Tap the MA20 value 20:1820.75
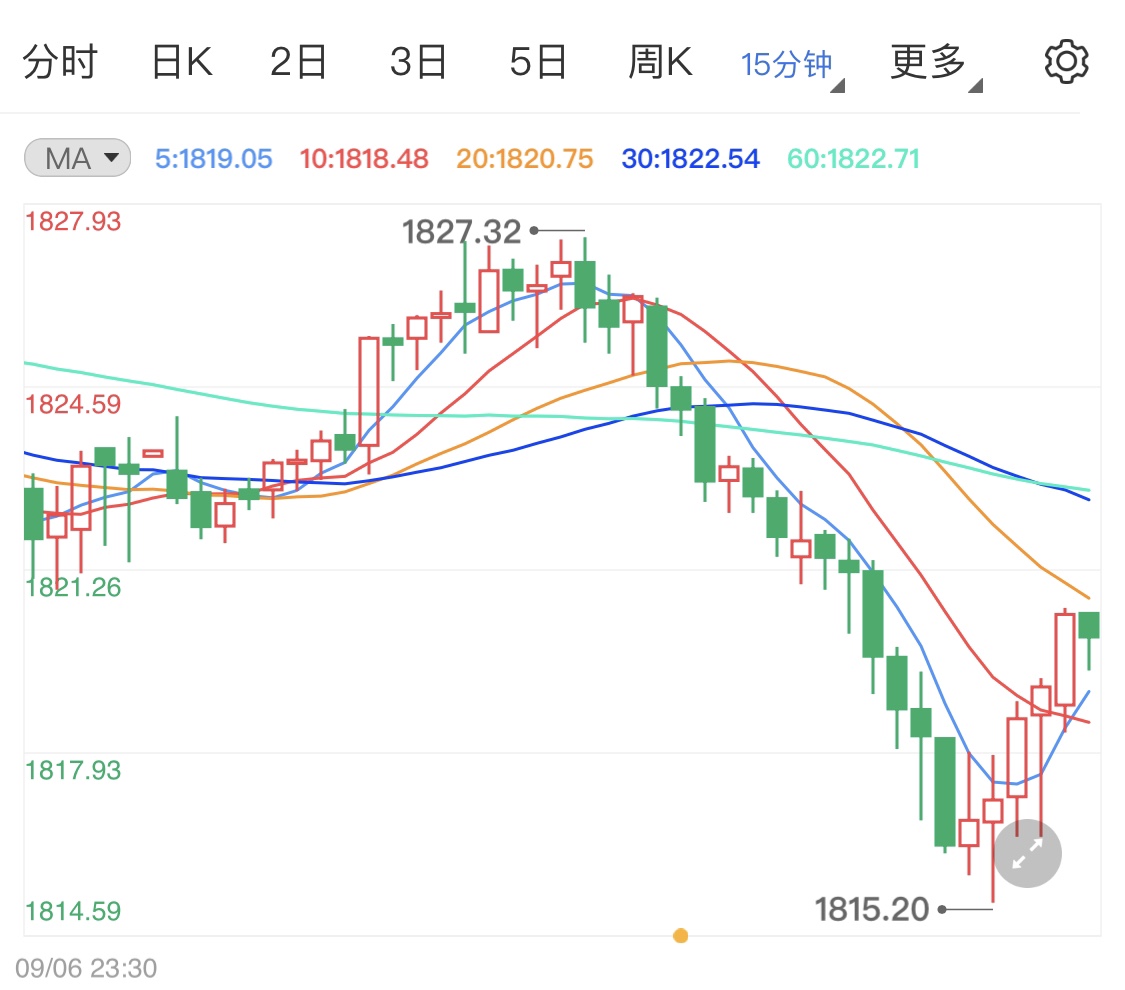Image resolution: width=1125 pixels, height=990 pixels. (524, 159)
